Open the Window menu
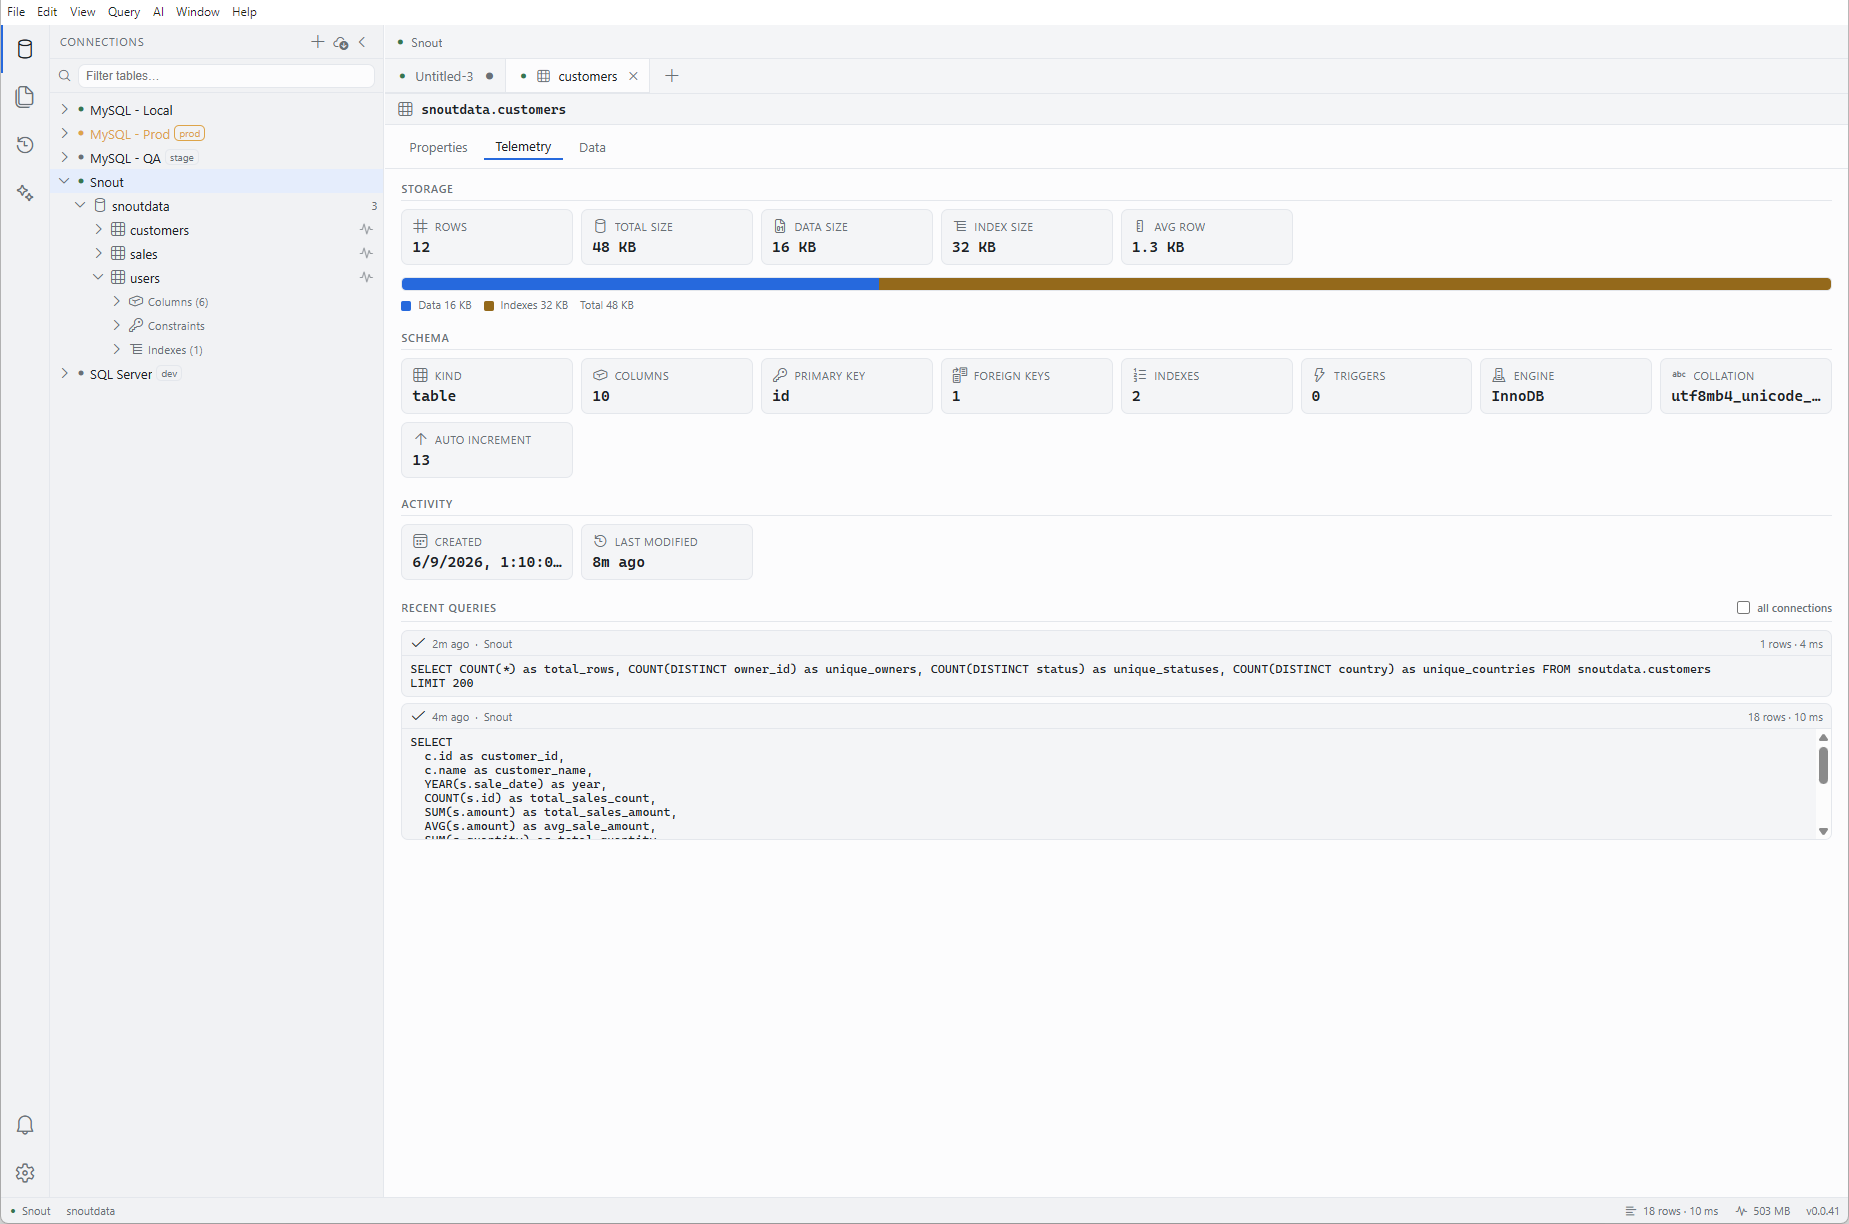Viewport: 1849px width, 1224px height. [x=198, y=12]
